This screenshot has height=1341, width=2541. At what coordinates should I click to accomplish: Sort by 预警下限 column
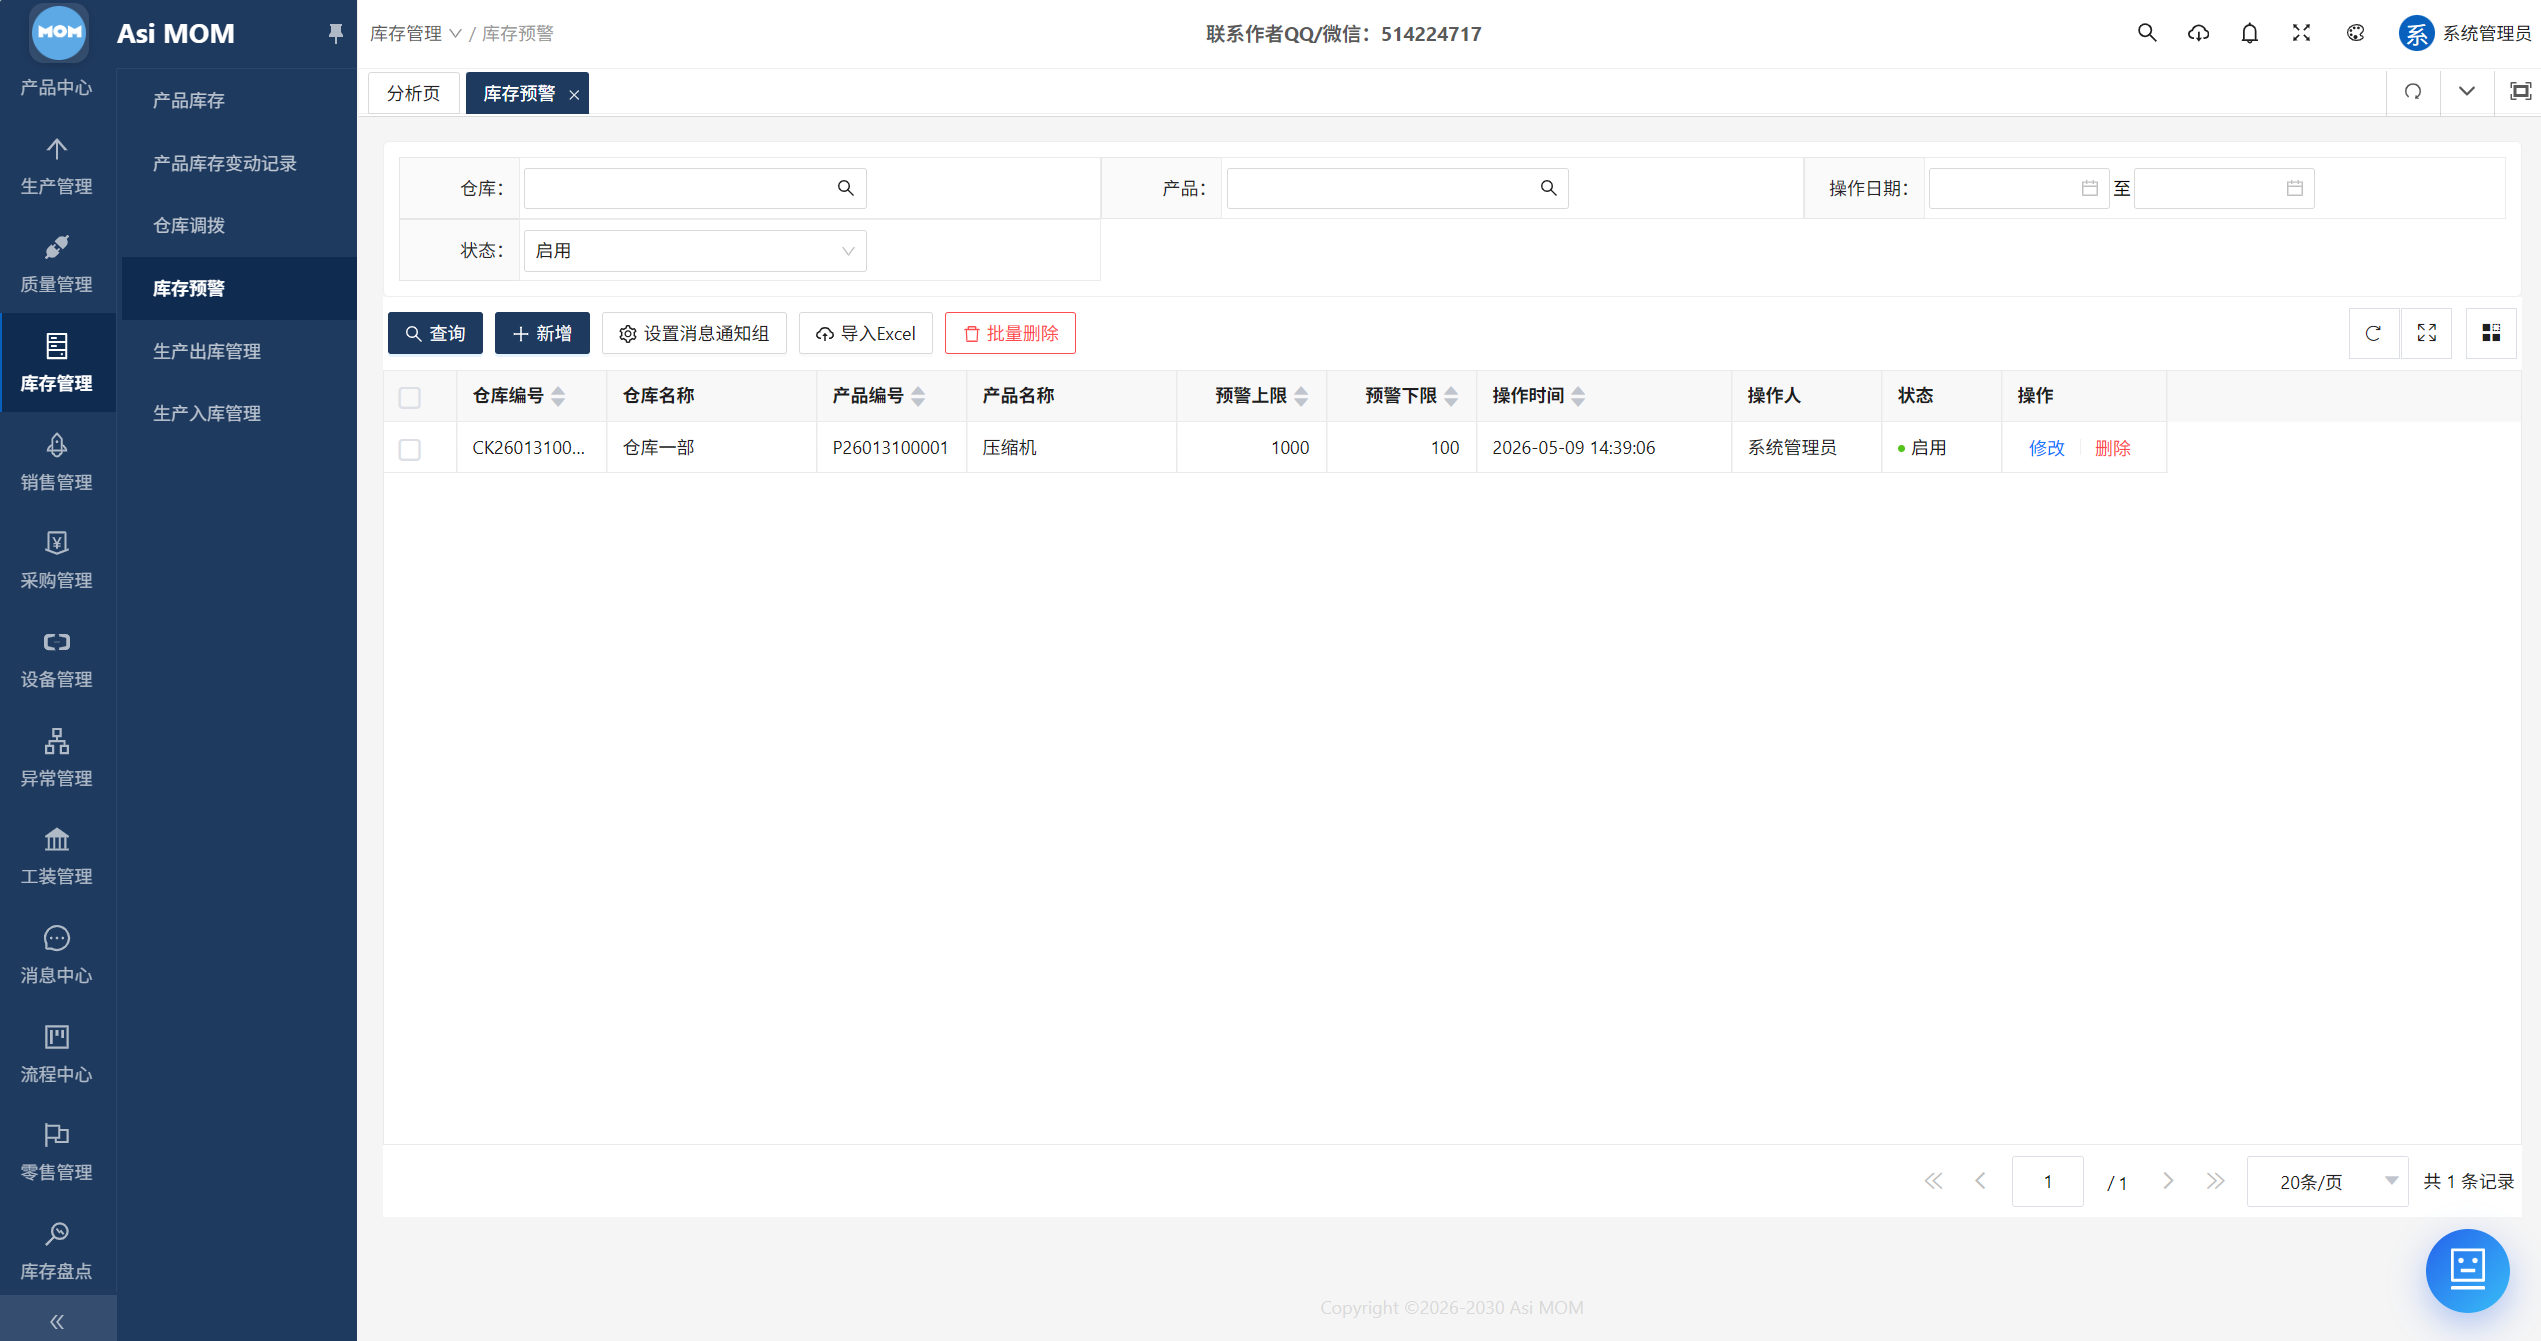[x=1451, y=396]
